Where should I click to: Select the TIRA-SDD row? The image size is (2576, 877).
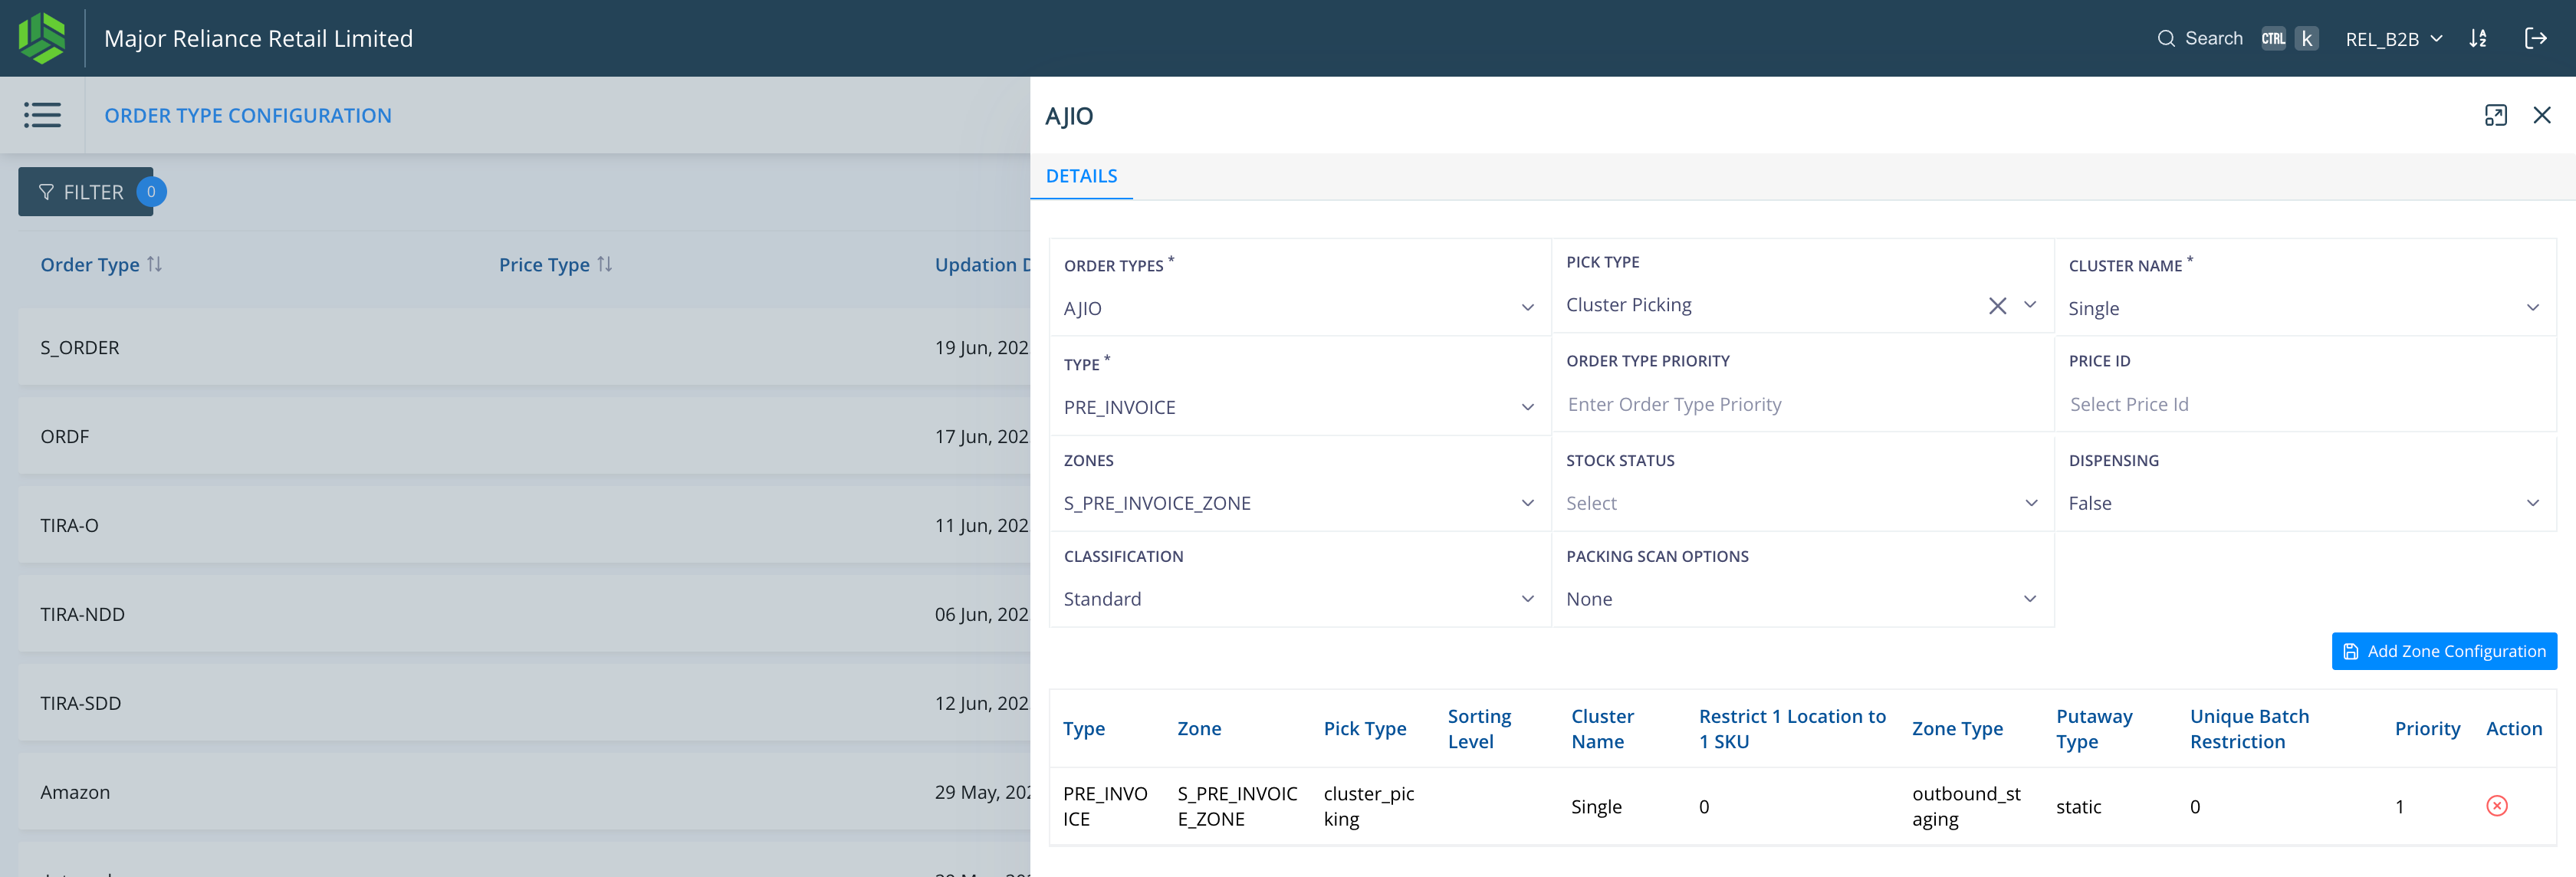(524, 703)
